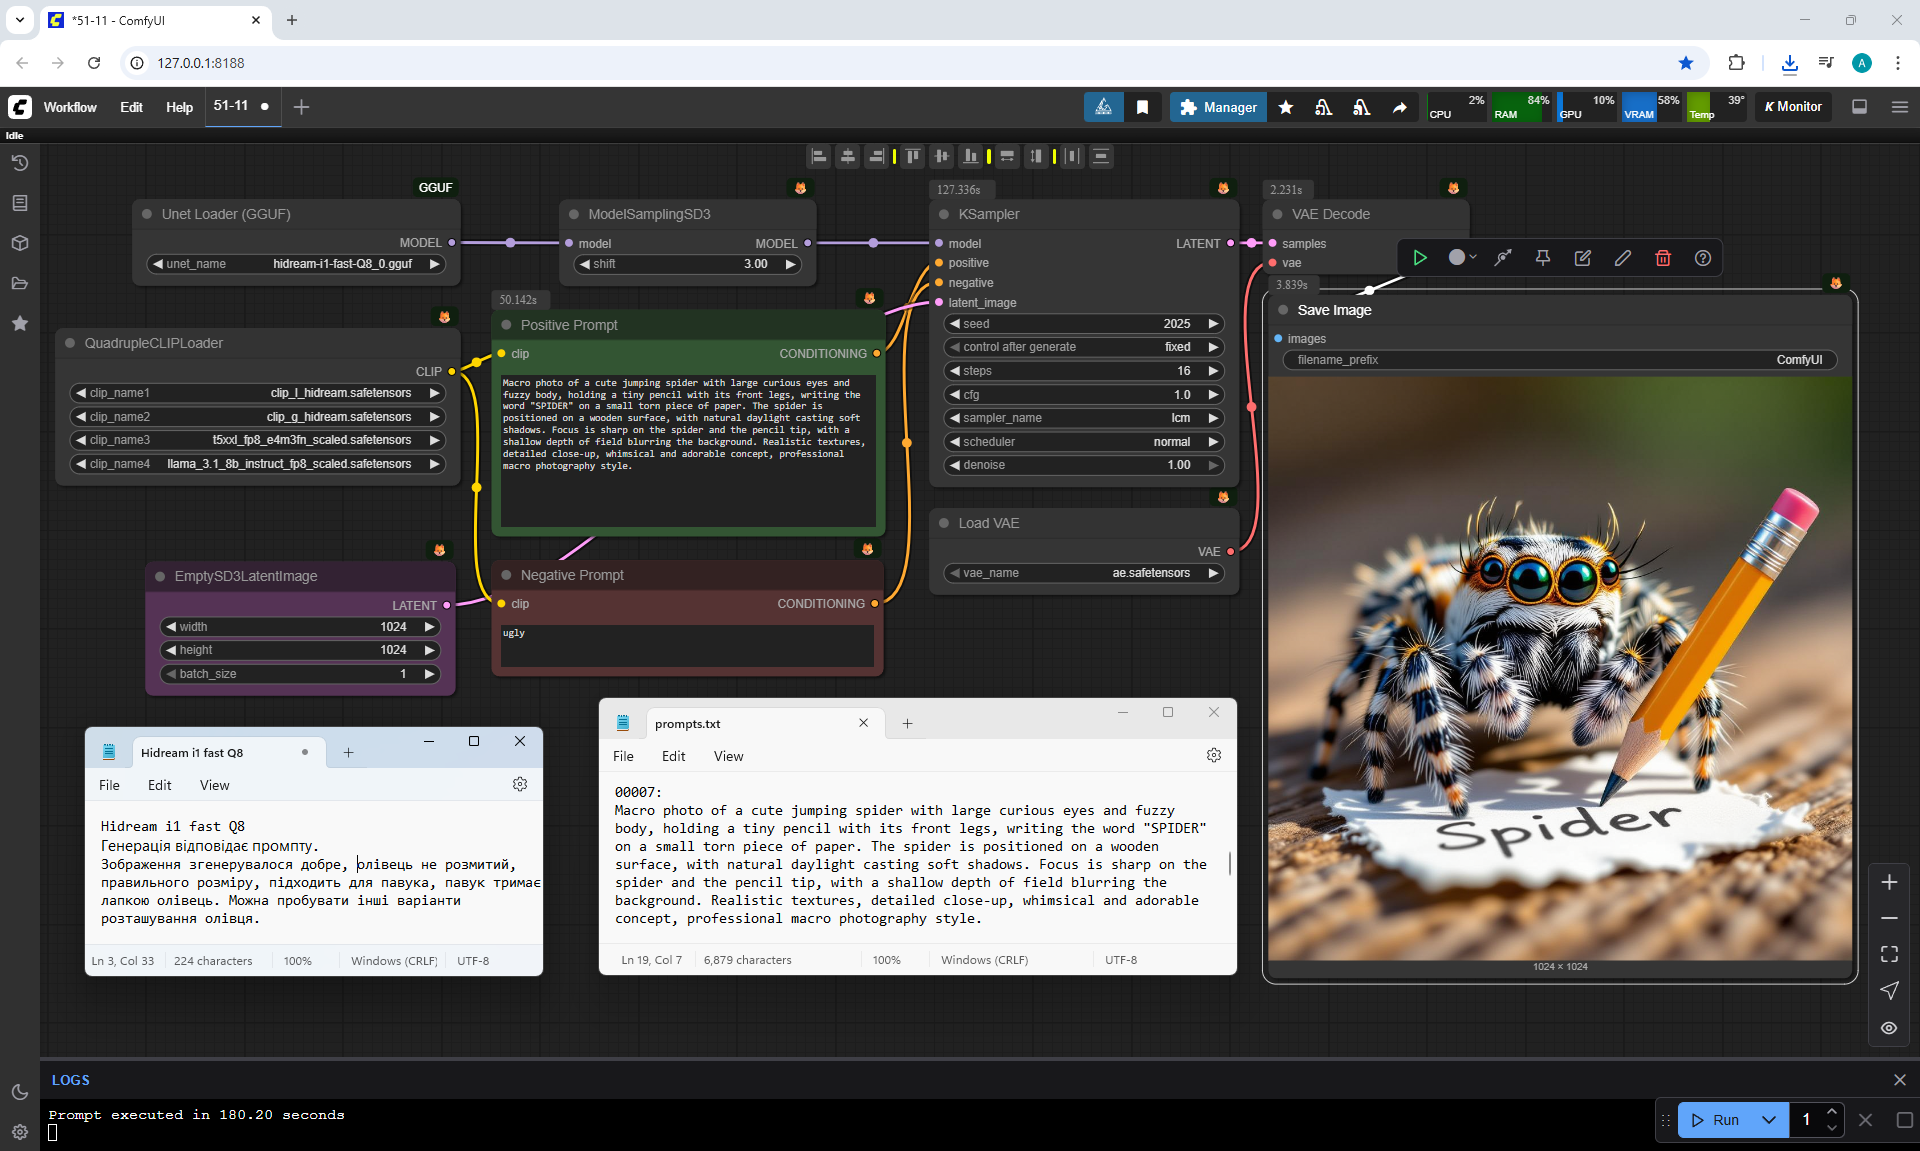Toggle the bottom panel icon in top bar

1859,107
